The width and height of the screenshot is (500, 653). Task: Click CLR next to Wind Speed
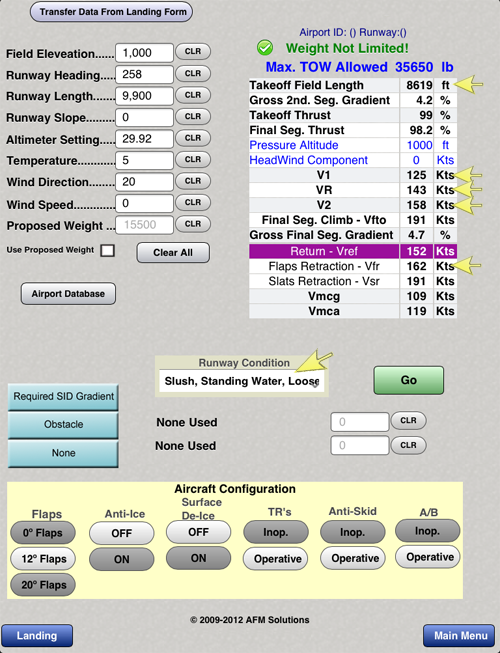click(193, 202)
